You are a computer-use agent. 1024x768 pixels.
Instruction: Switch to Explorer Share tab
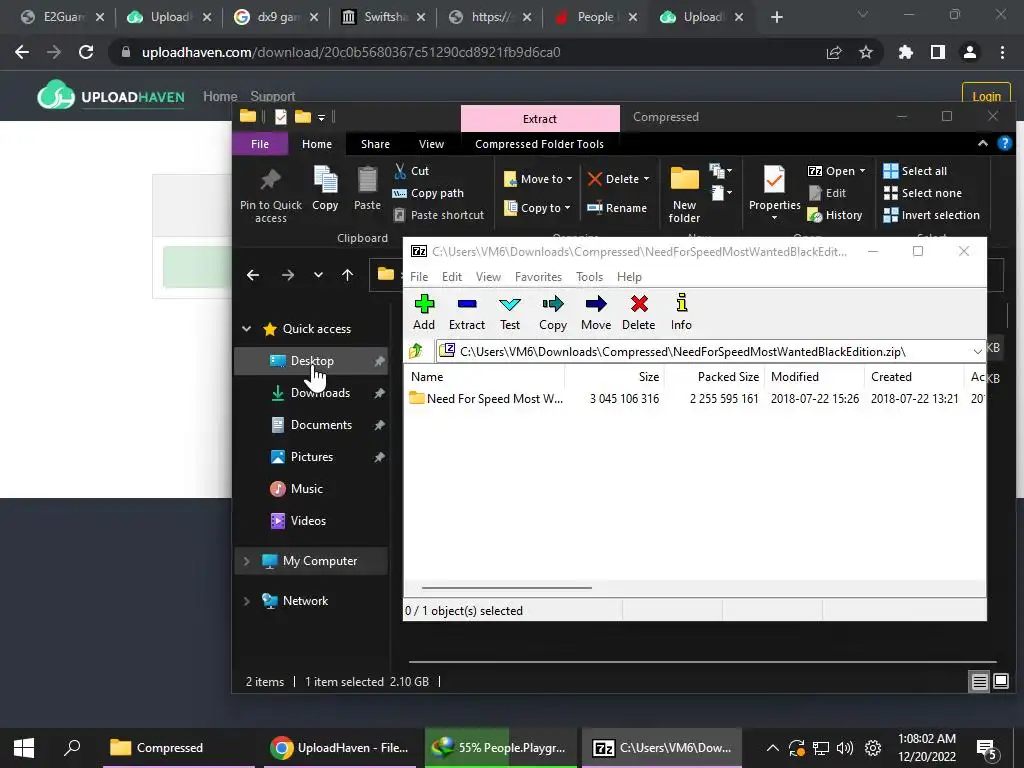[x=376, y=144]
